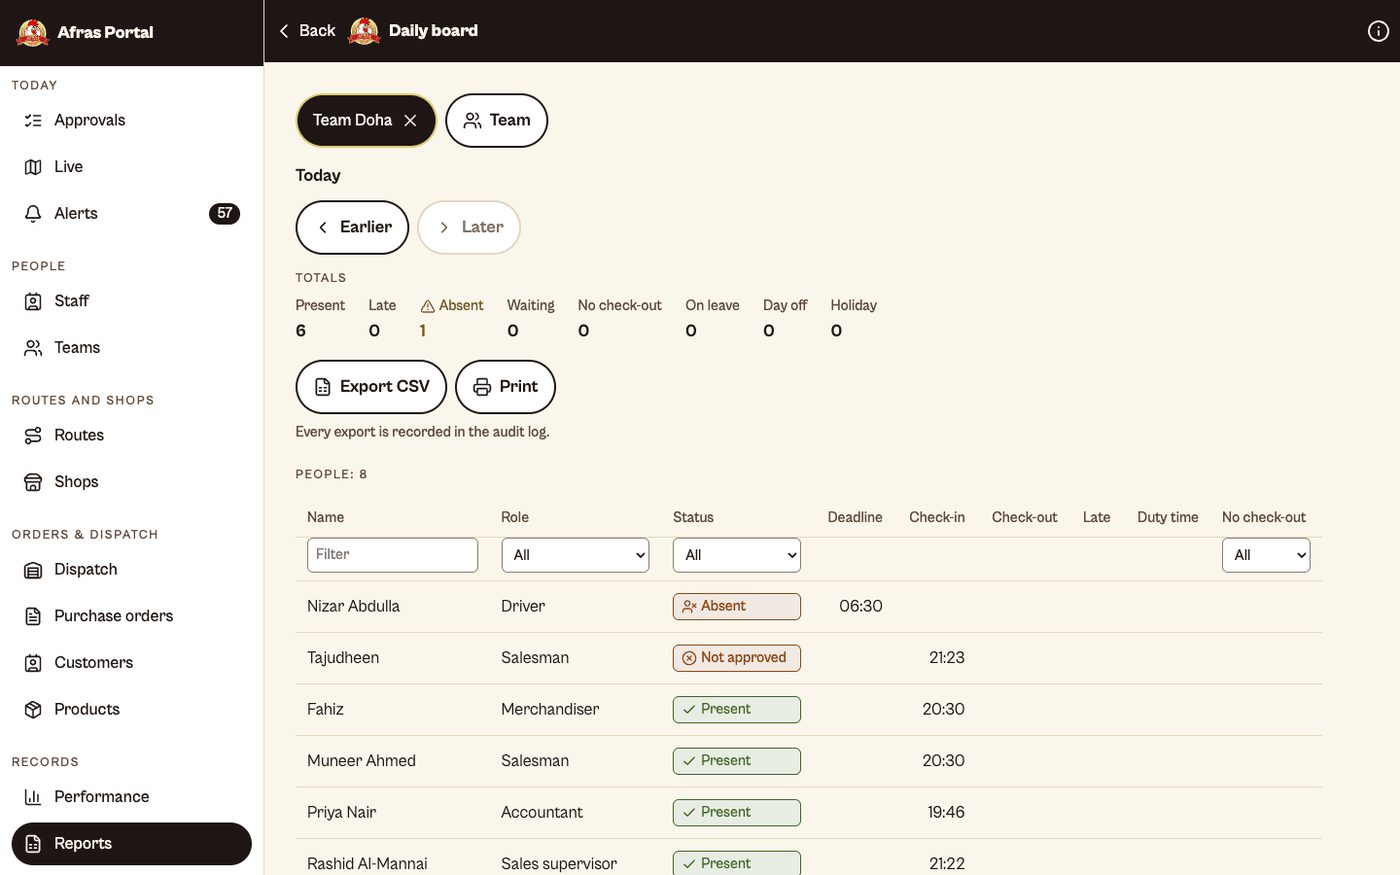Go back using the Back button
The width and height of the screenshot is (1400, 875).
coord(307,31)
